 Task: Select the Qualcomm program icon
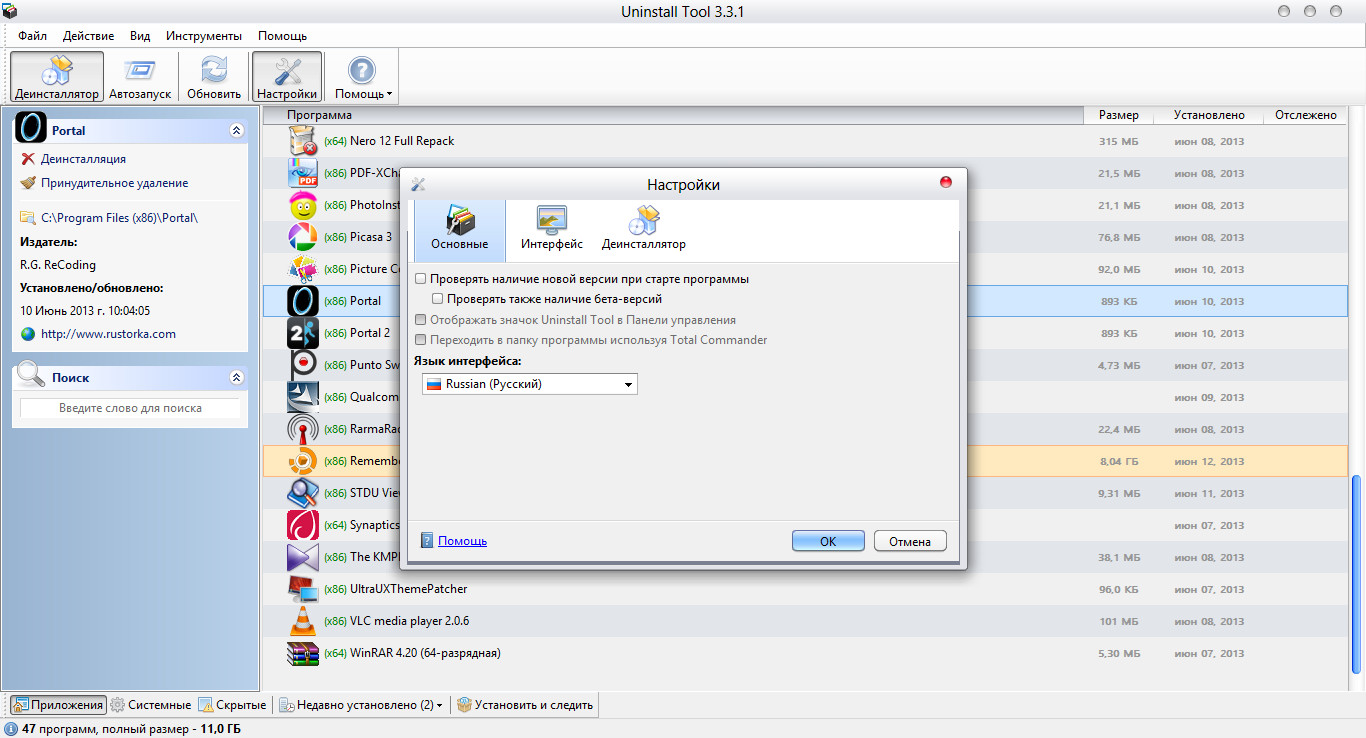click(x=303, y=397)
